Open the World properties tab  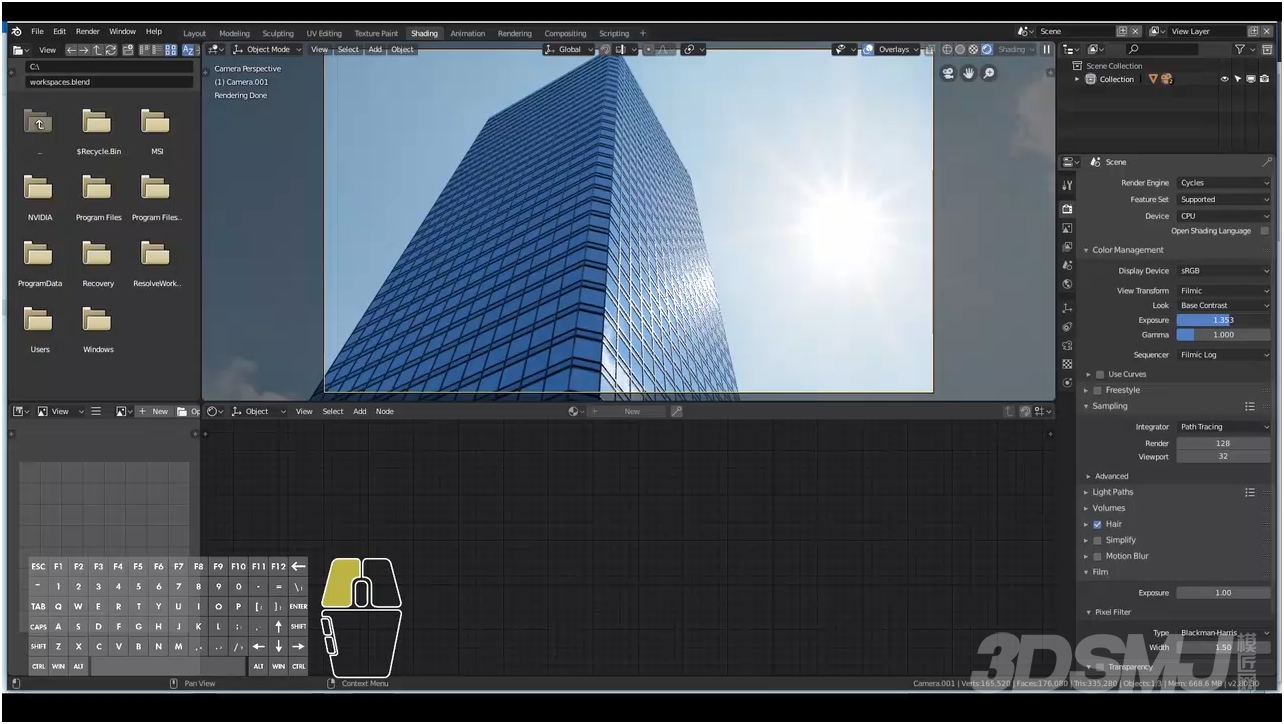coord(1067,285)
